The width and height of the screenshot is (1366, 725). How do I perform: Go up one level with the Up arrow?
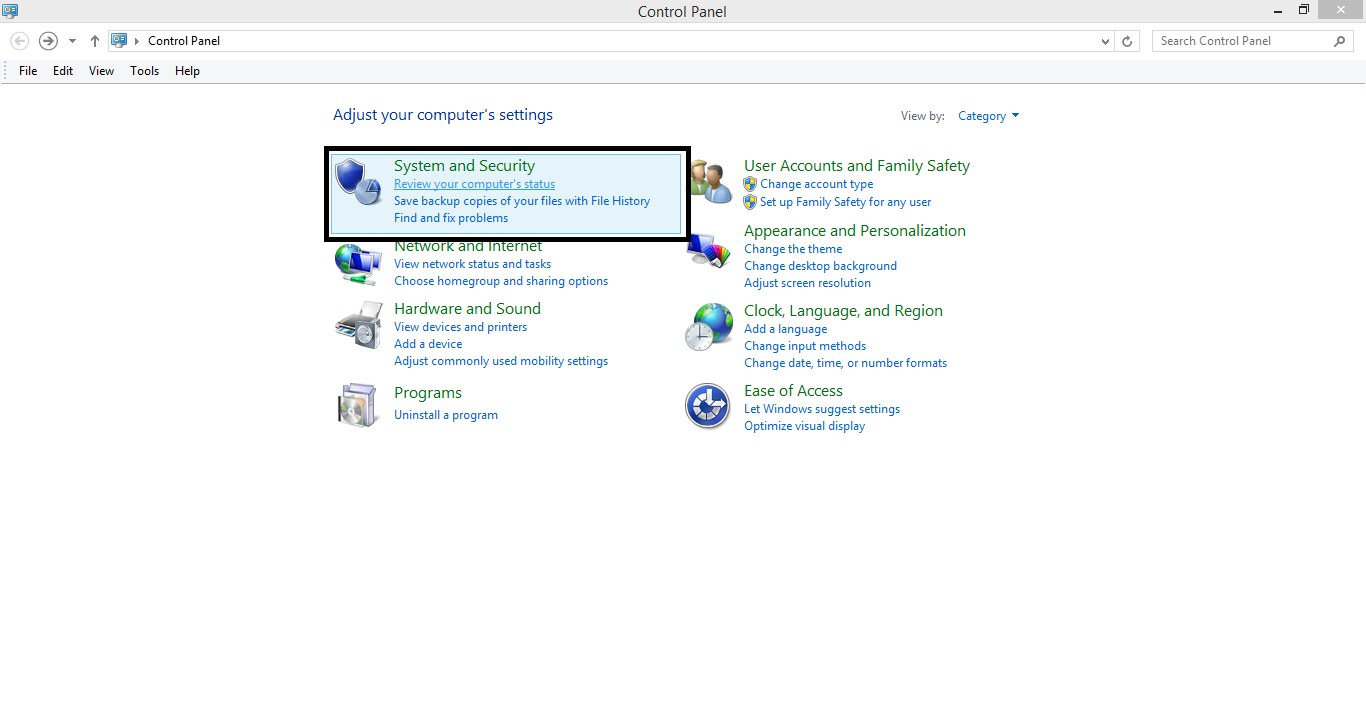tap(95, 41)
